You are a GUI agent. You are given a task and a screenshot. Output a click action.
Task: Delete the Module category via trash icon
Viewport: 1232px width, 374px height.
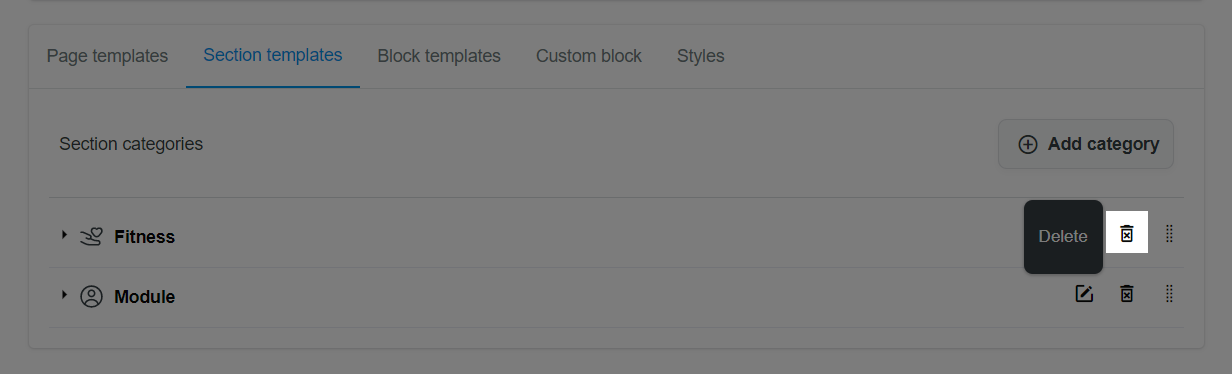click(1127, 294)
